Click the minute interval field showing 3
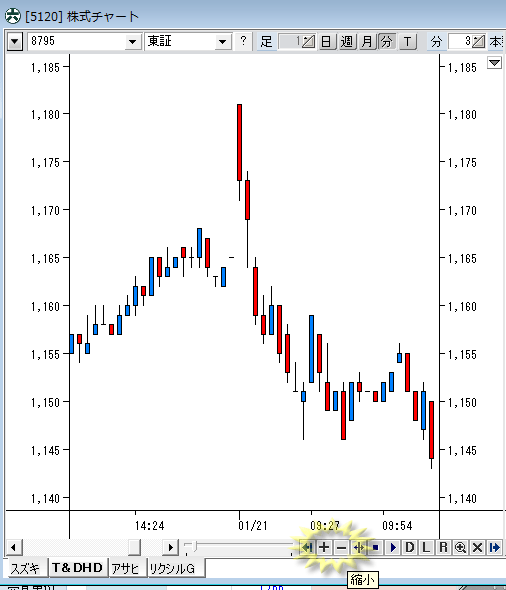Viewport: 506px width, 590px height. pos(460,41)
